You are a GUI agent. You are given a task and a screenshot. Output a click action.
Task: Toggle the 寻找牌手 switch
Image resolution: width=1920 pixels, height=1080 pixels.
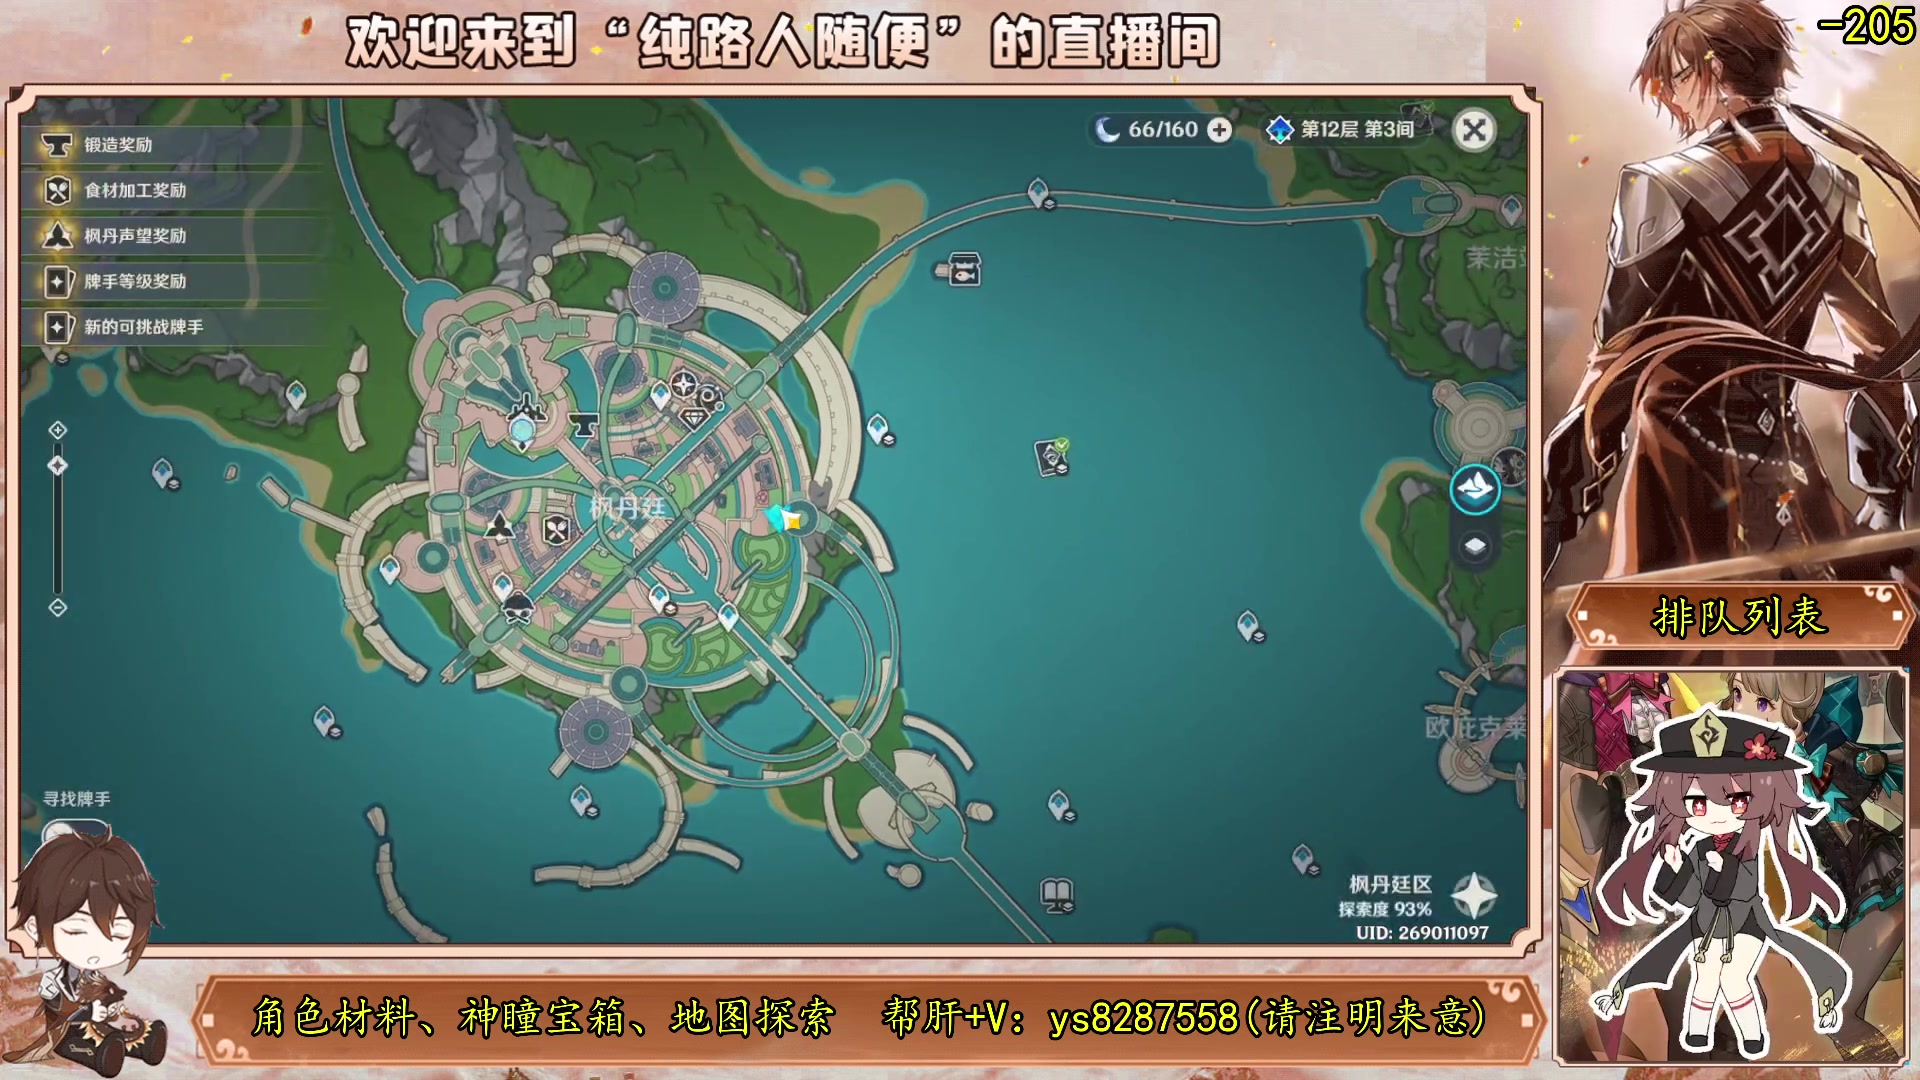point(75,830)
